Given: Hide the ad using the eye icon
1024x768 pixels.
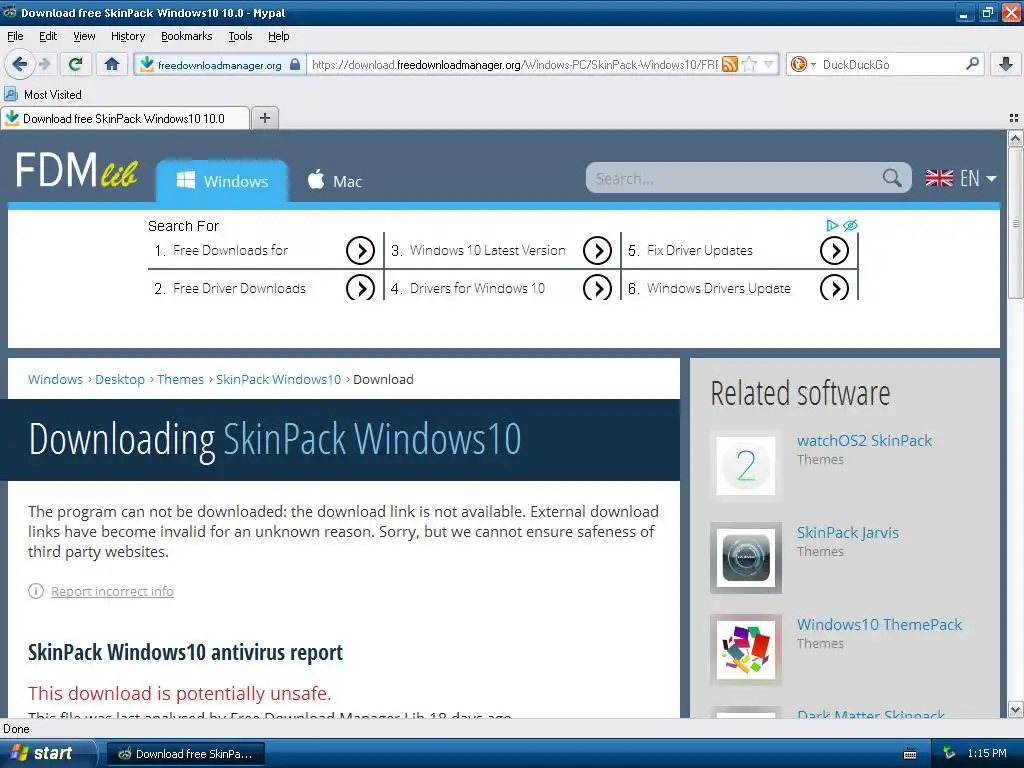Looking at the screenshot, I should 850,225.
